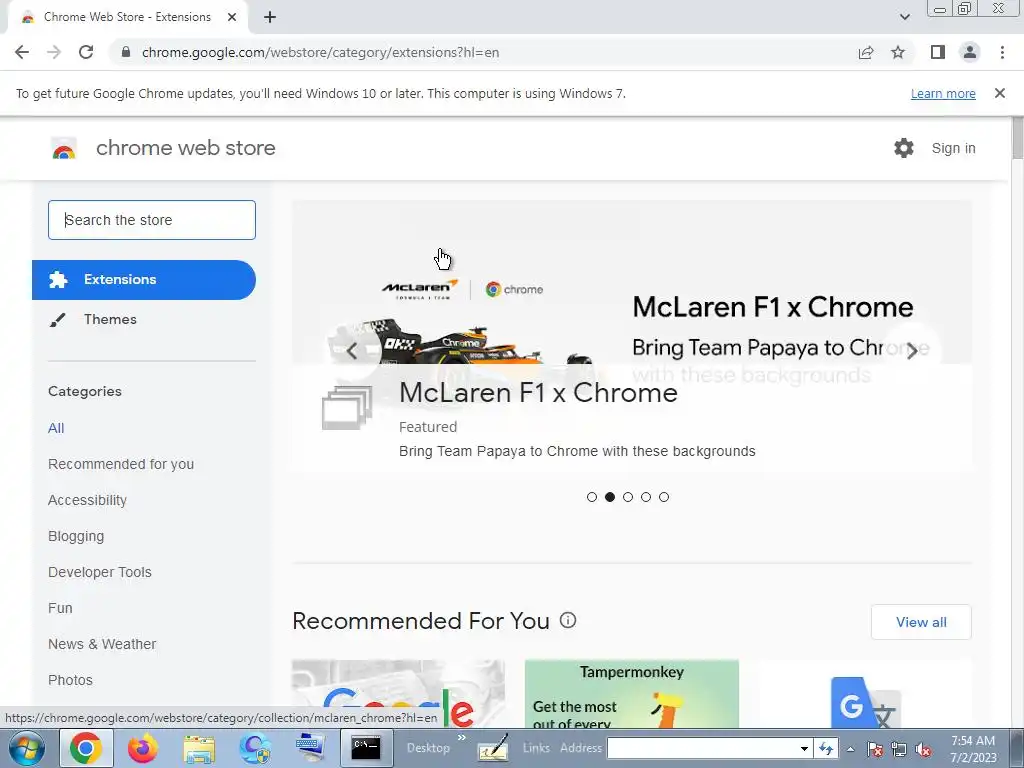The height and width of the screenshot is (768, 1024).
Task: Click the taskbar Address input field
Action: tap(703, 748)
